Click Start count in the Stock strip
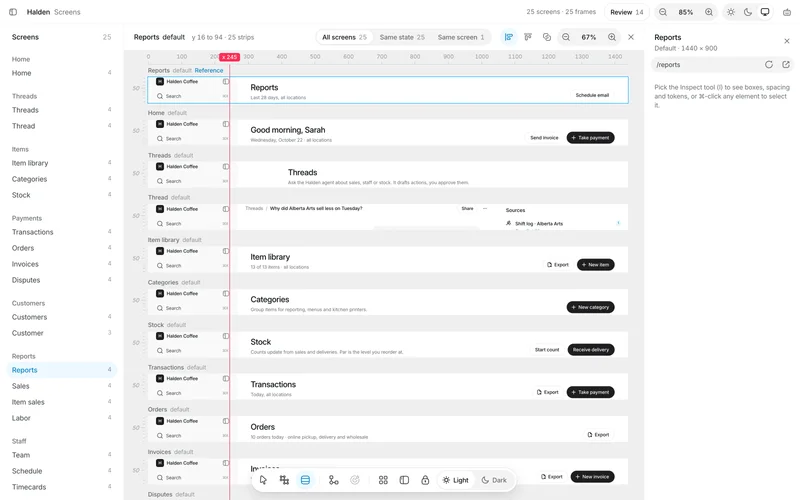800x500 pixels. click(x=547, y=349)
